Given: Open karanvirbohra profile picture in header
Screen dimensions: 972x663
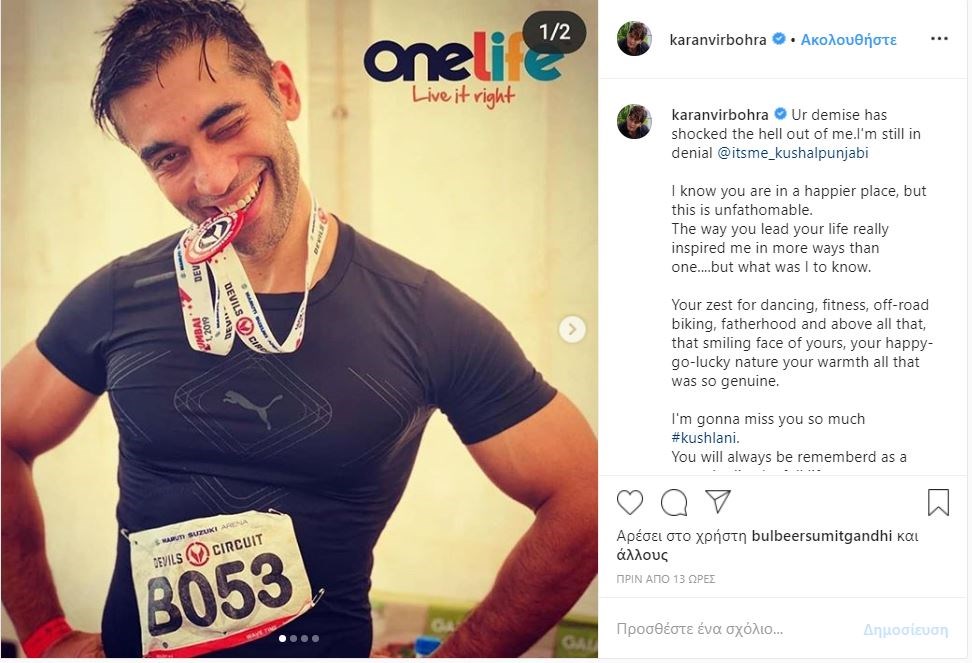Looking at the screenshot, I should pyautogui.click(x=634, y=38).
